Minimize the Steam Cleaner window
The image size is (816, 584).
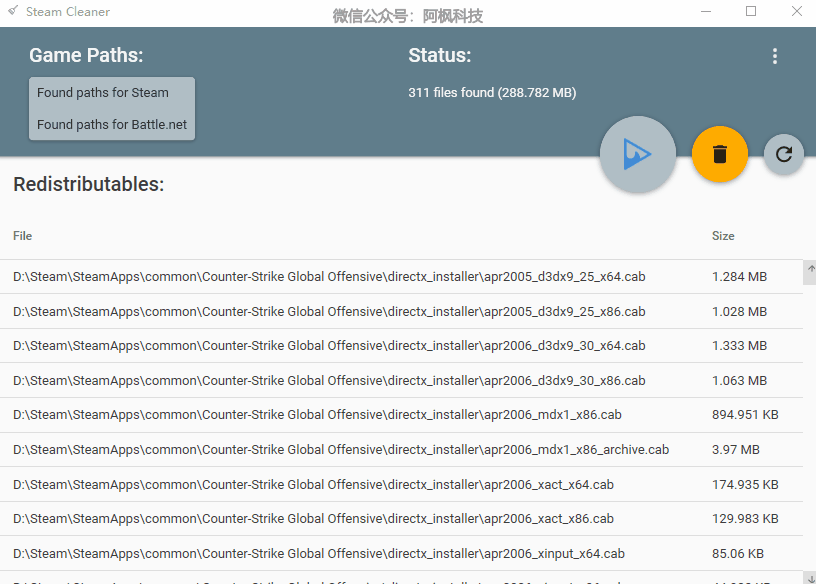tap(706, 11)
